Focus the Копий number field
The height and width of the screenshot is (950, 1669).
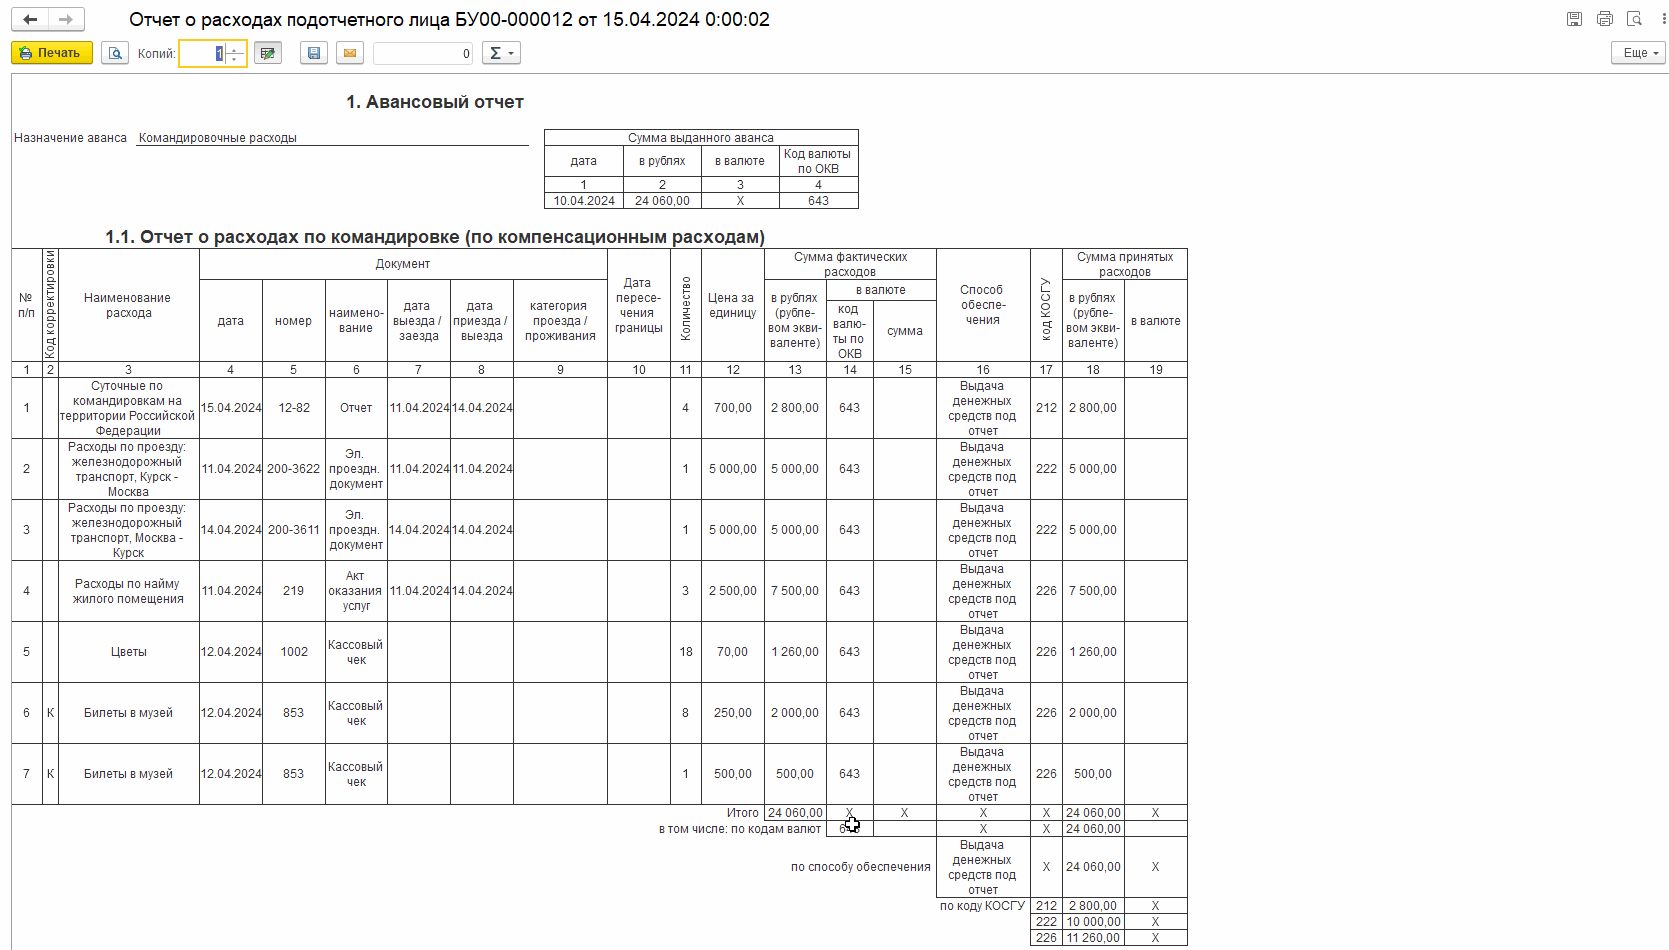(203, 53)
